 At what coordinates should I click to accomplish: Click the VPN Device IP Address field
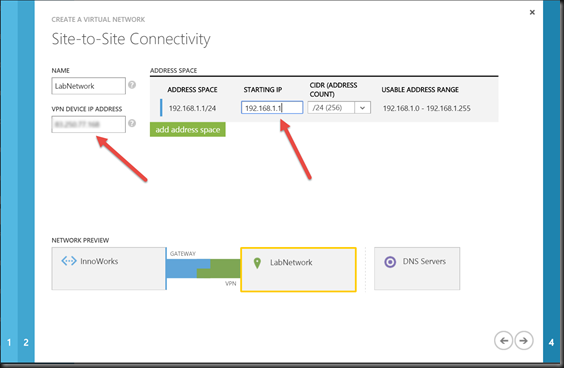(x=88, y=124)
